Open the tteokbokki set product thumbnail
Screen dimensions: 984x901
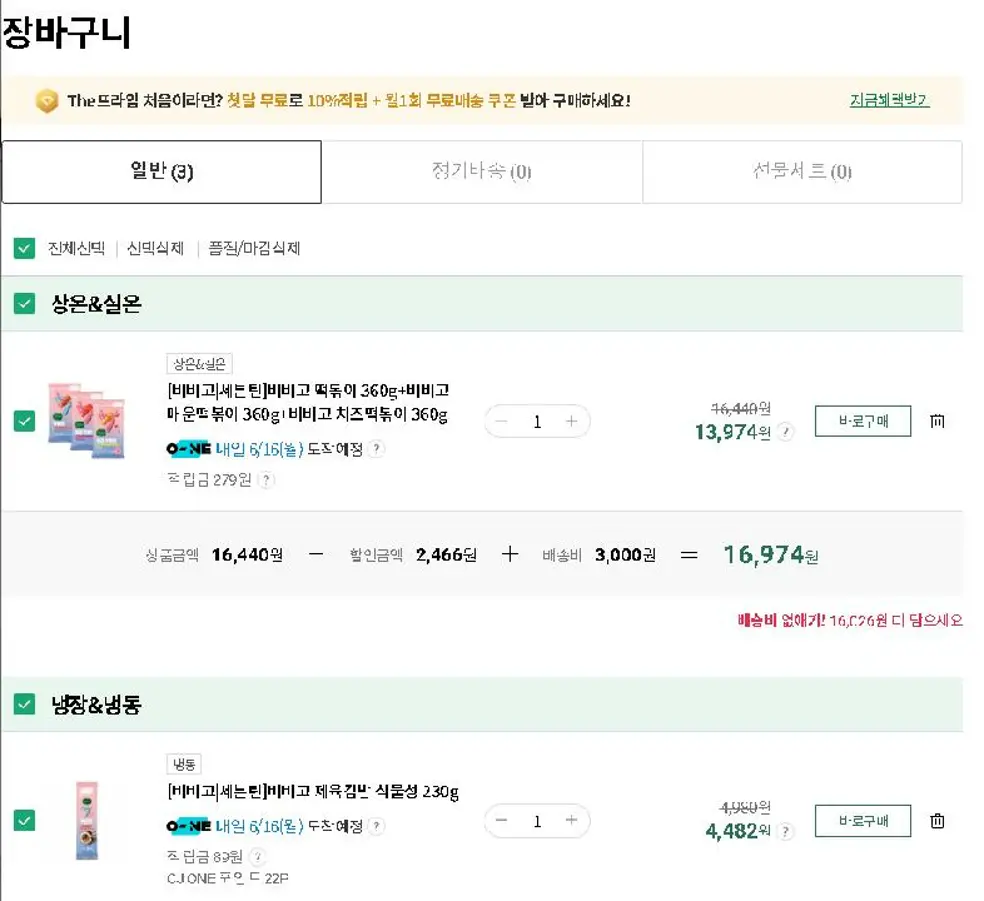coord(87,420)
